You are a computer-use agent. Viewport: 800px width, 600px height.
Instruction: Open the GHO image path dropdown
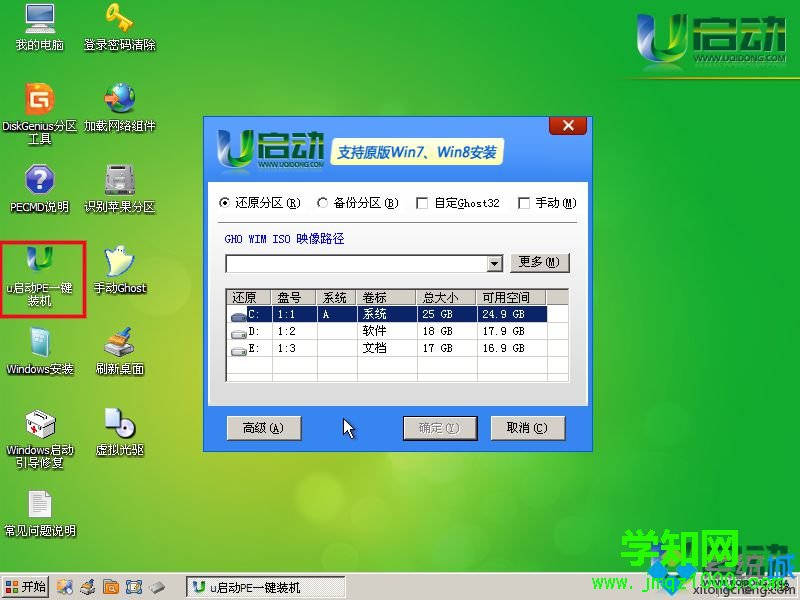coord(494,263)
